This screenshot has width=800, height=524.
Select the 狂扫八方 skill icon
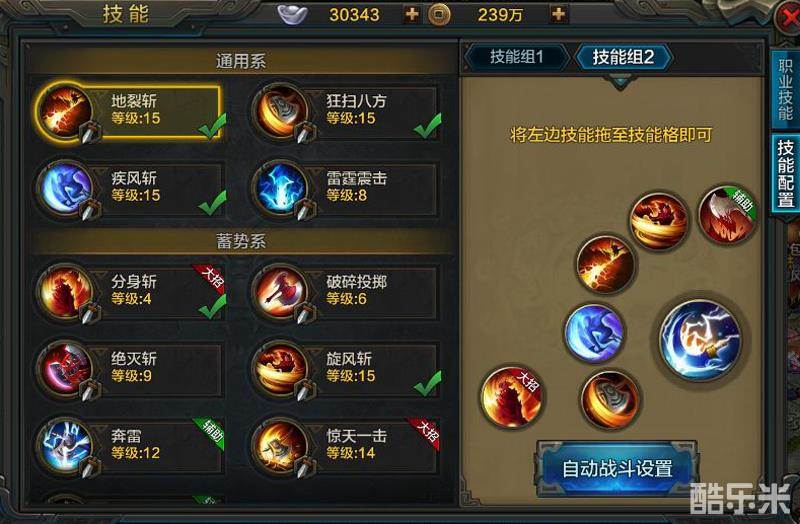[280, 112]
